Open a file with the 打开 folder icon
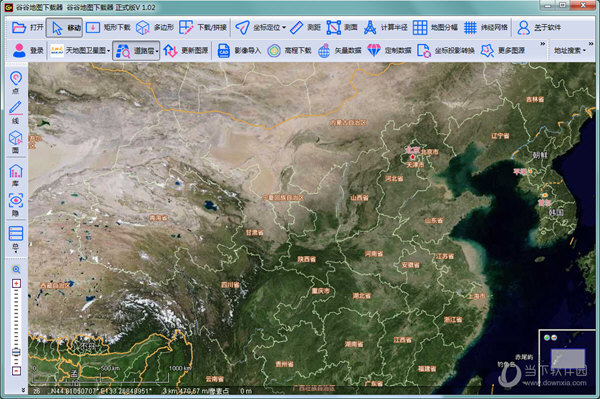 click(x=18, y=28)
